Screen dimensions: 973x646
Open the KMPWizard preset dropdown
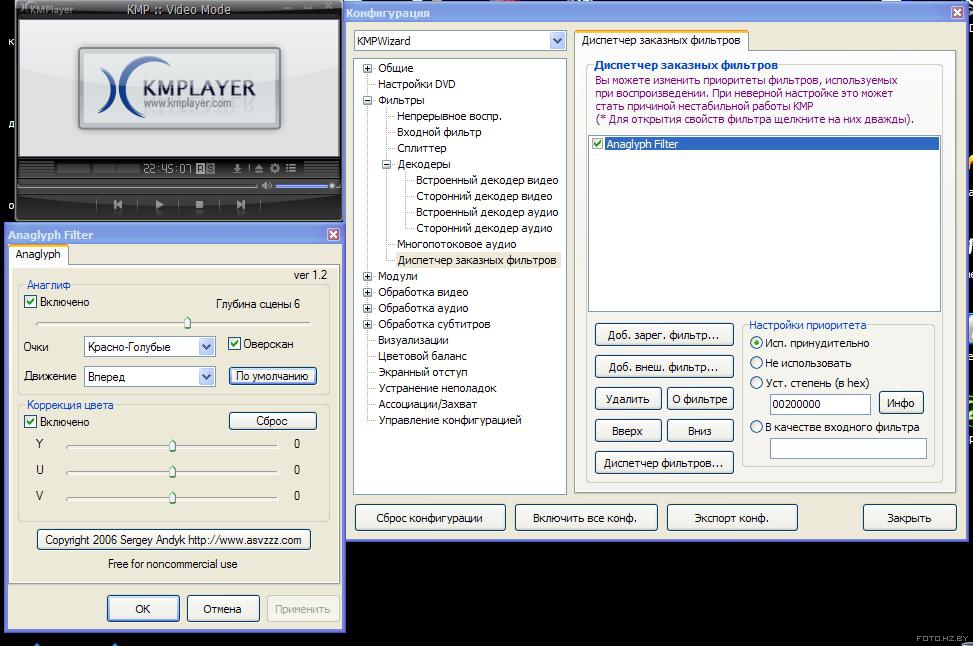[x=557, y=41]
